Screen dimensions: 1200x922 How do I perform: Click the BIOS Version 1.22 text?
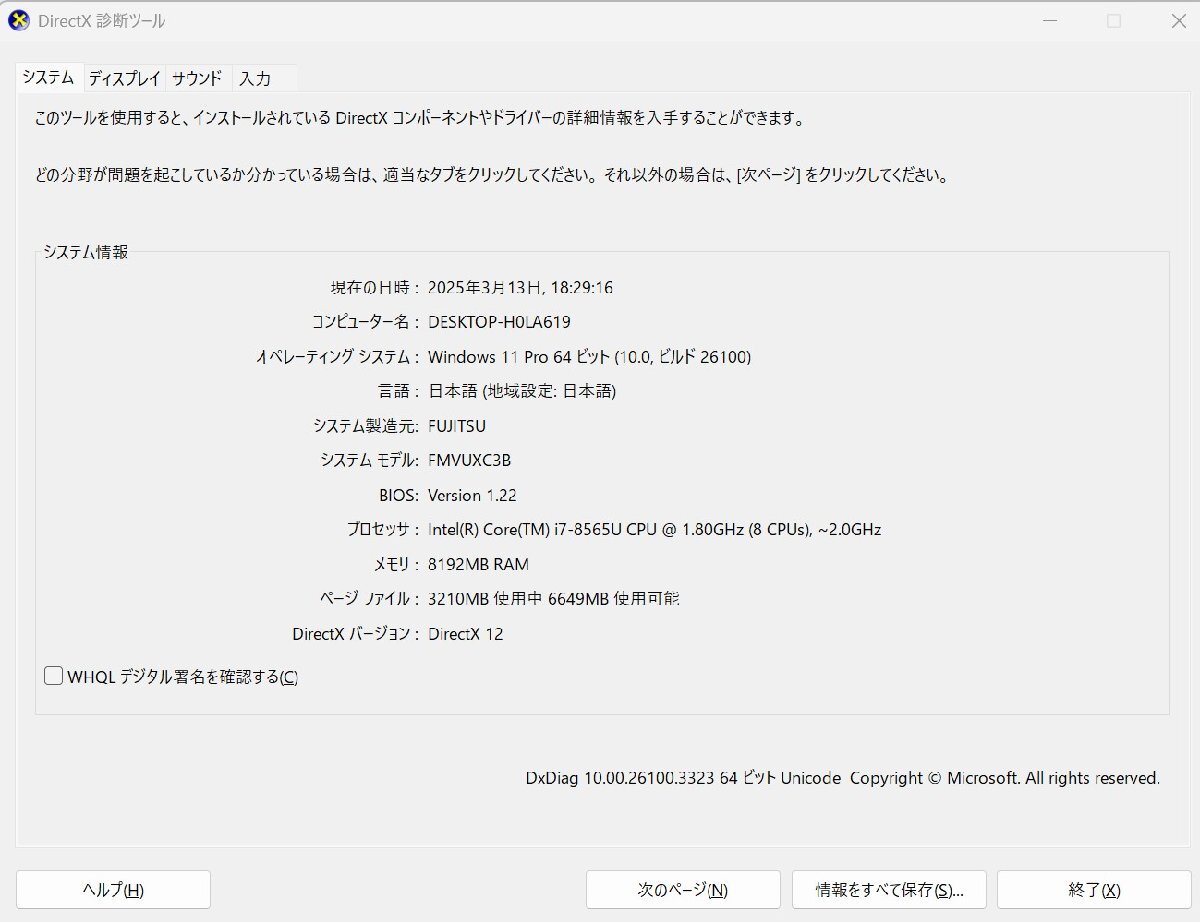click(x=471, y=495)
